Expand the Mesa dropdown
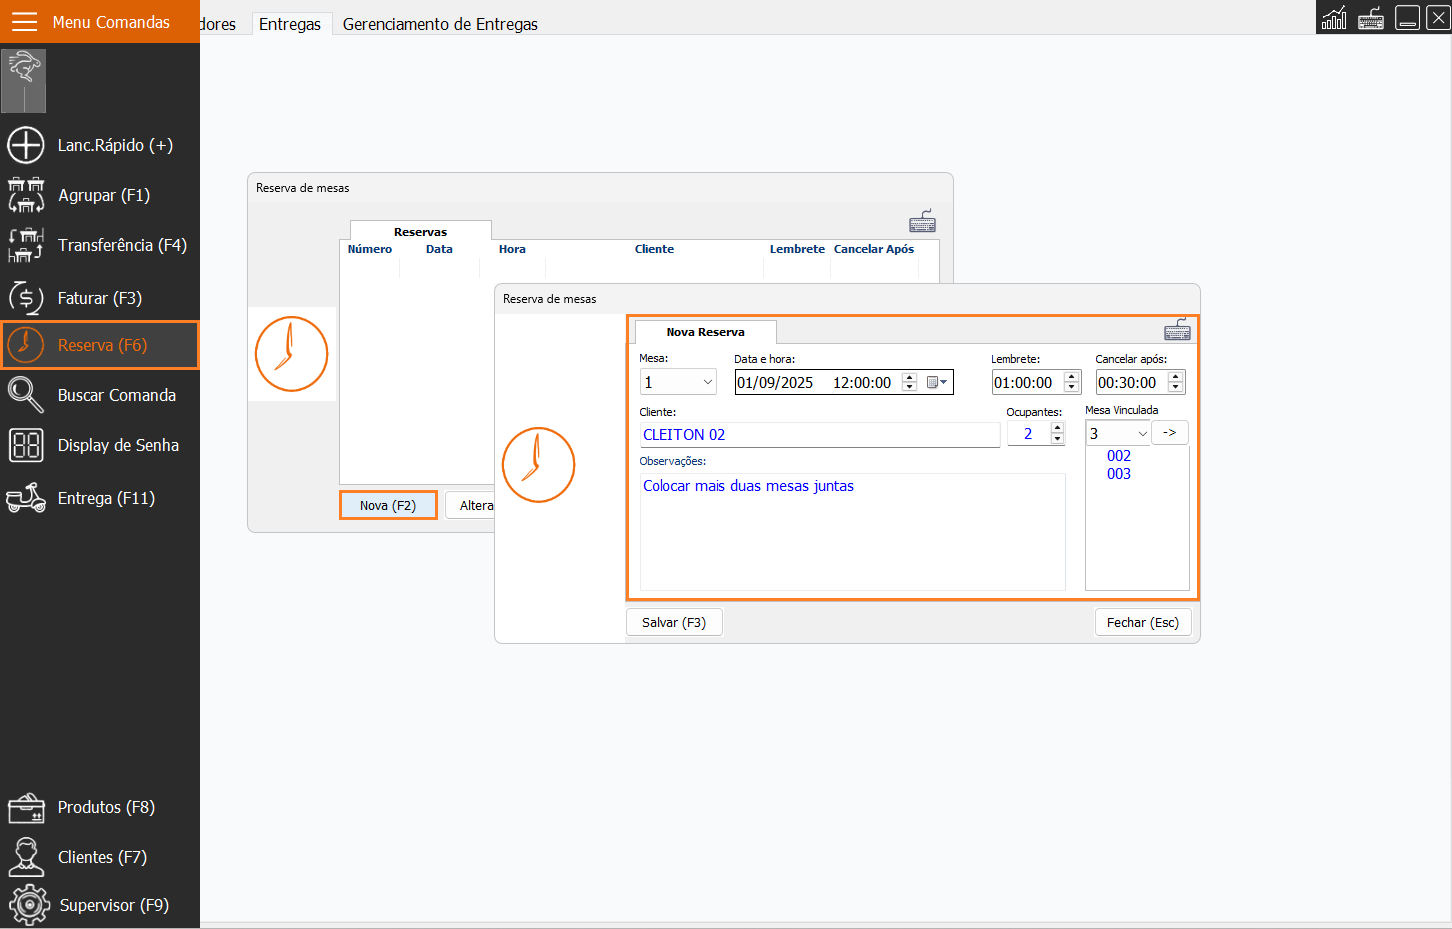This screenshot has width=1452, height=929. [707, 382]
